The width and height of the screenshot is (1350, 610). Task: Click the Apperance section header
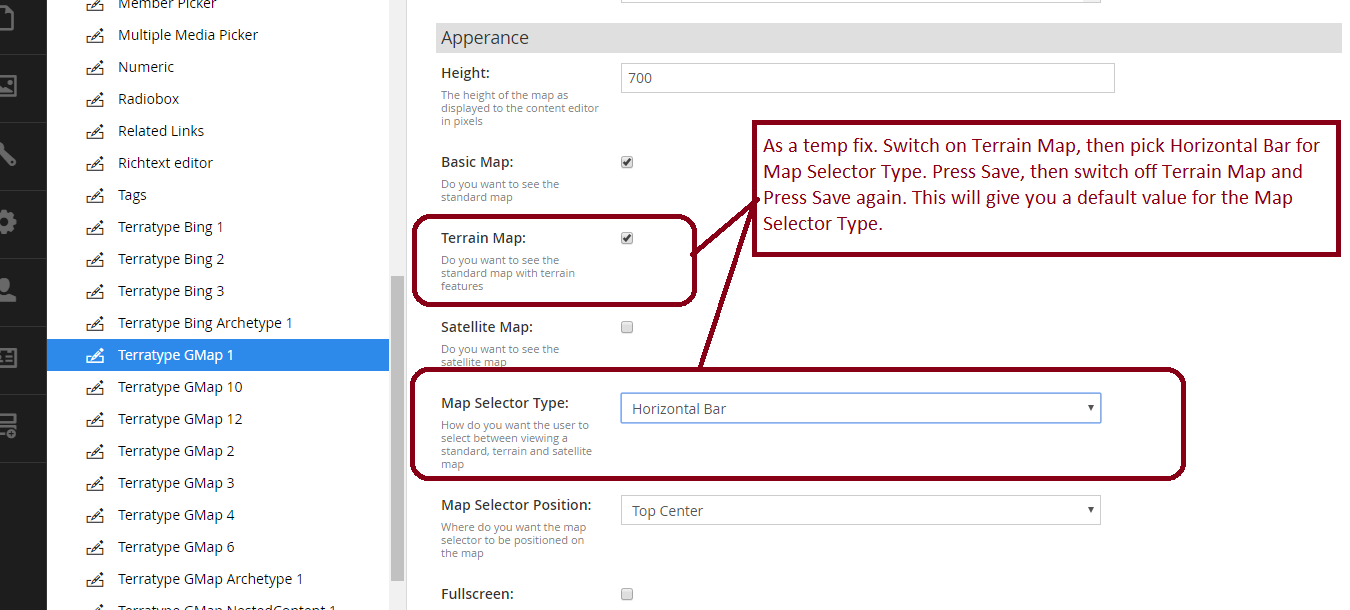click(x=888, y=38)
